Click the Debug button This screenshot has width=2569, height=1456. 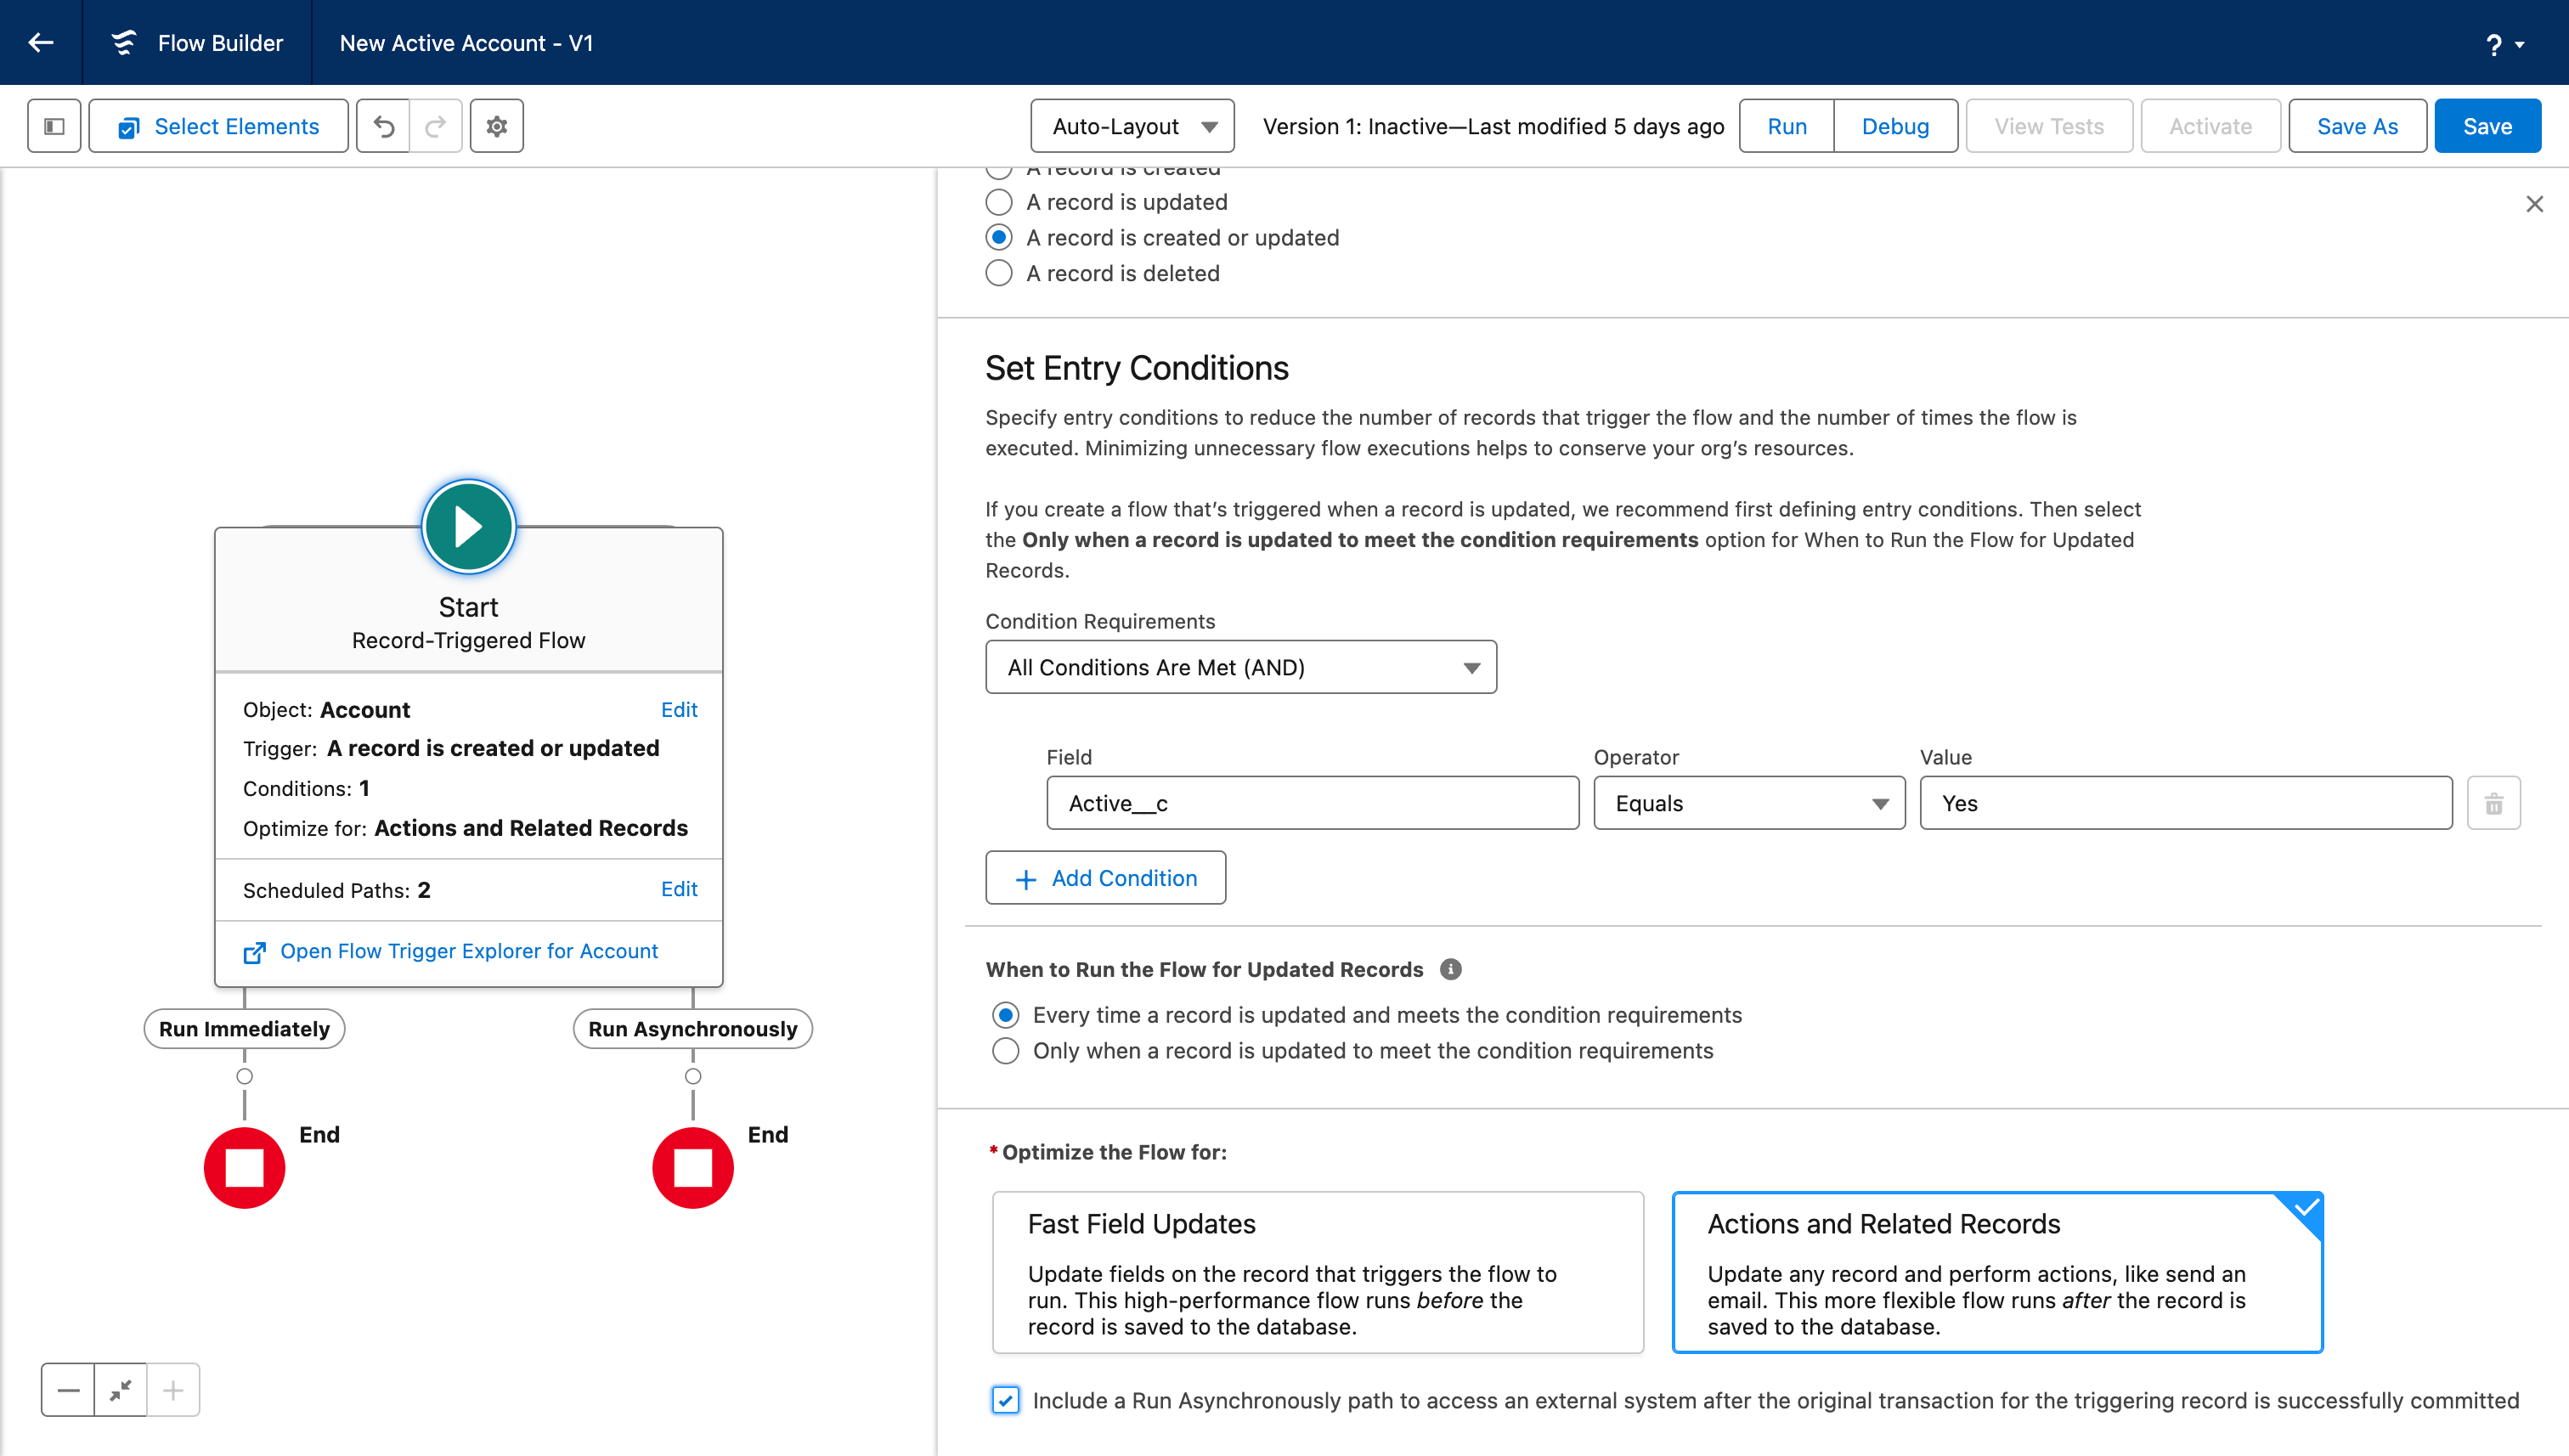pos(1895,126)
